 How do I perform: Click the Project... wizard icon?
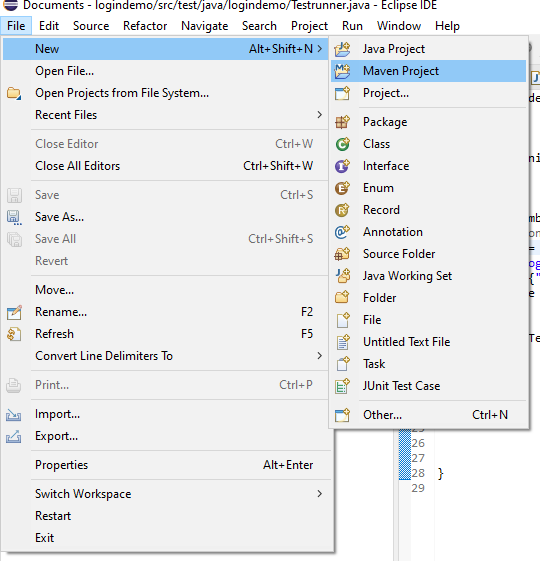342,93
